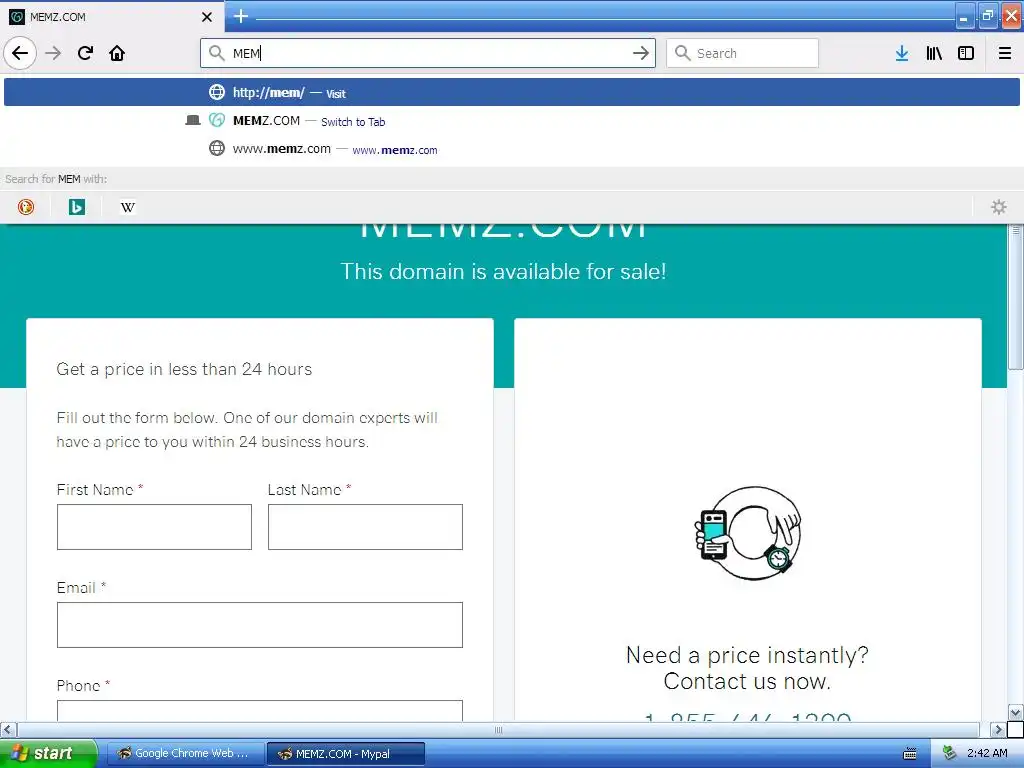The image size is (1024, 768).
Task: Click into the address bar text field
Action: coord(428,53)
